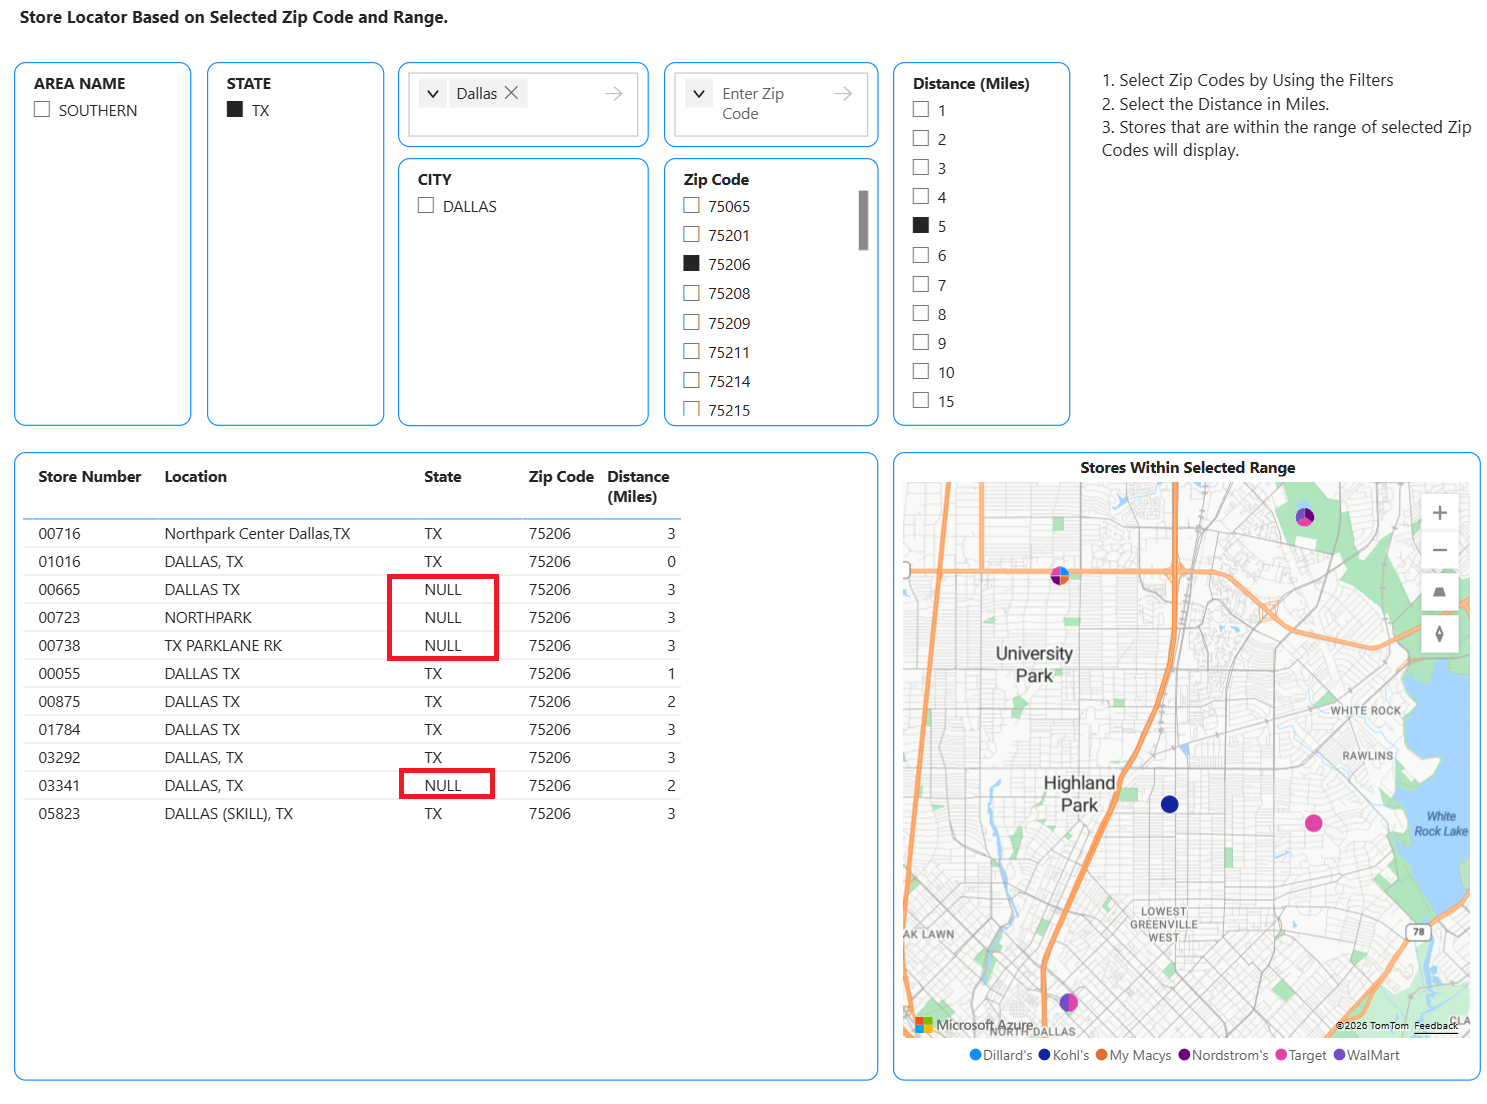Click Northpark Center Dallas,TX location cell

coord(257,534)
